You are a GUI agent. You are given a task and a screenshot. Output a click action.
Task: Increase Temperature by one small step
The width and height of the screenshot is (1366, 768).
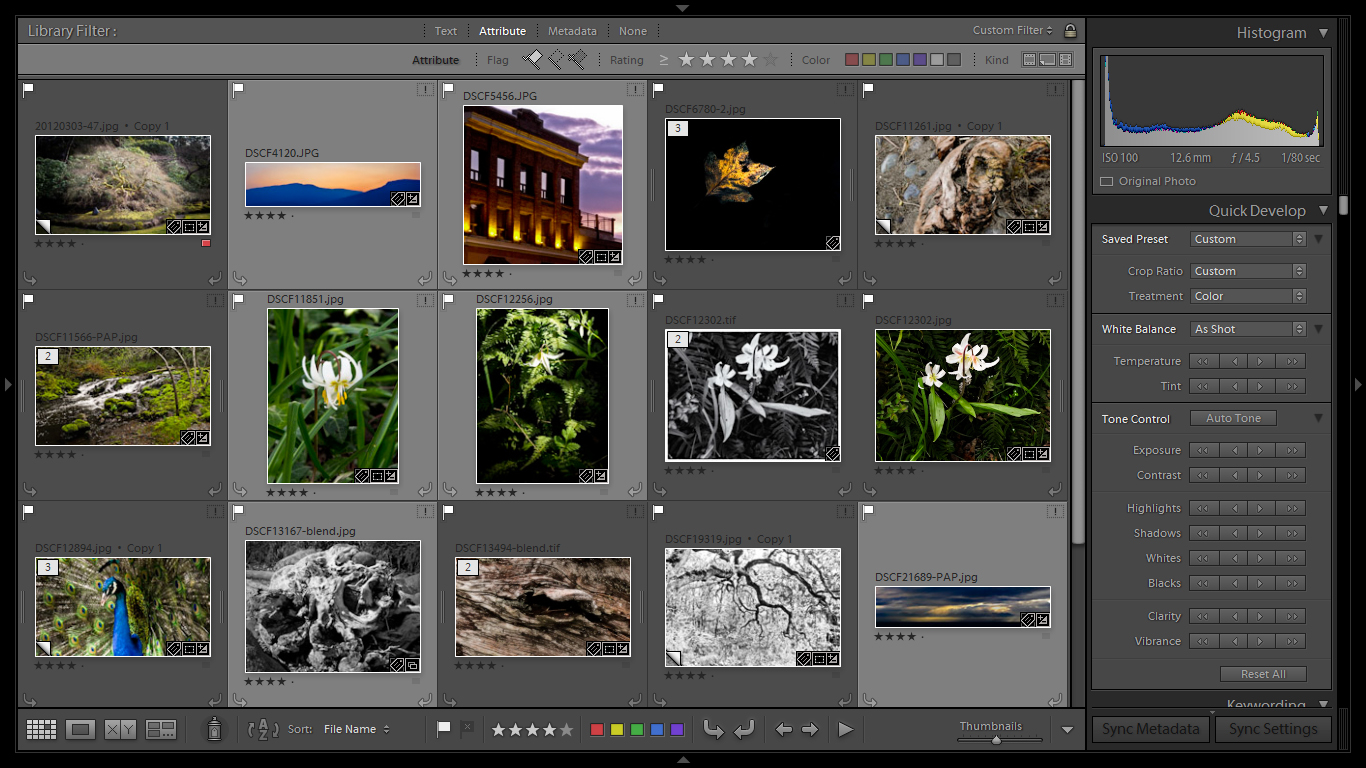(1262, 361)
